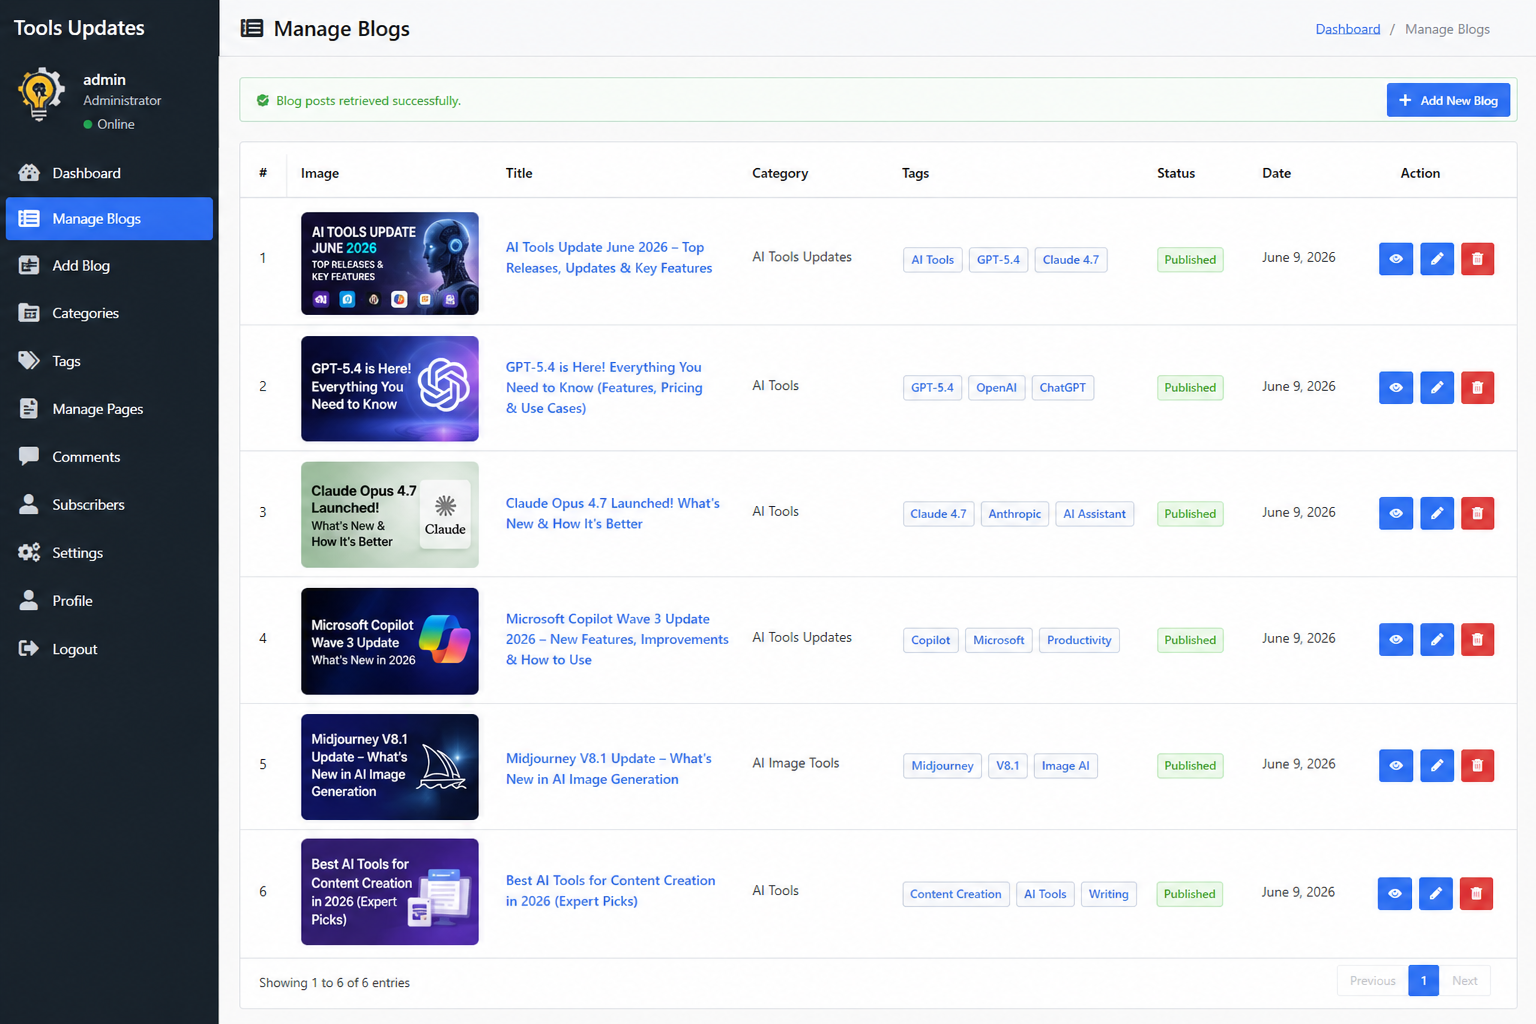Click the Previous pagination button
This screenshot has width=1536, height=1024.
click(x=1372, y=981)
